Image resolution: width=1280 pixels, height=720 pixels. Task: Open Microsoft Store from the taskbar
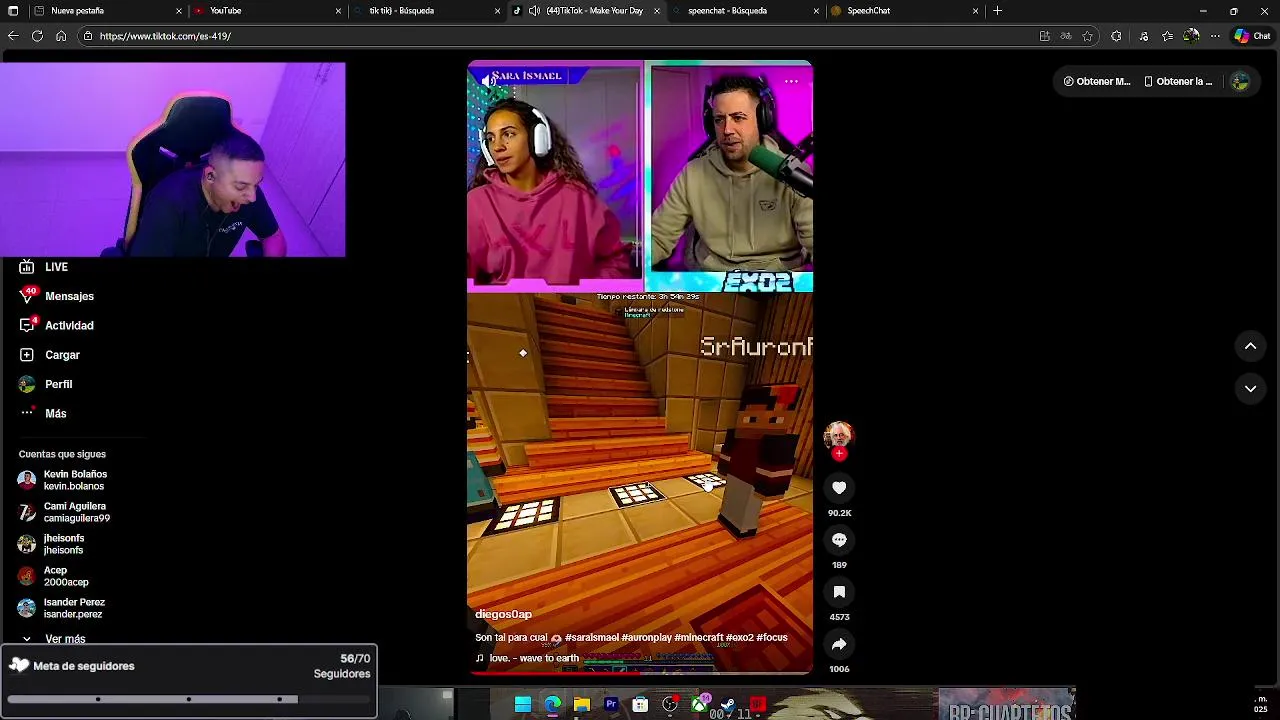640,705
